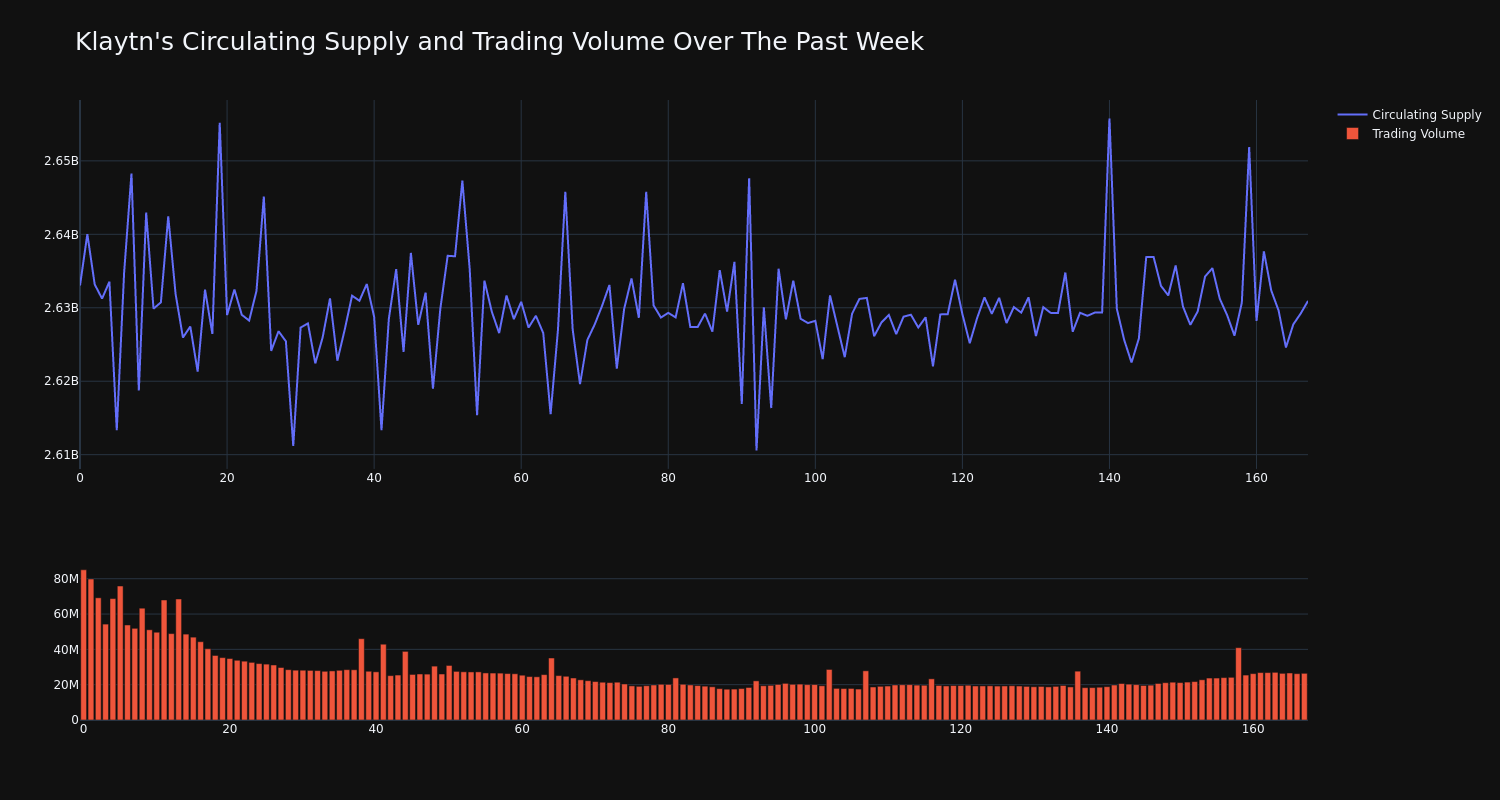Click the 120 tick on lower x-axis
Viewport: 1500px width, 800px height.
[962, 729]
